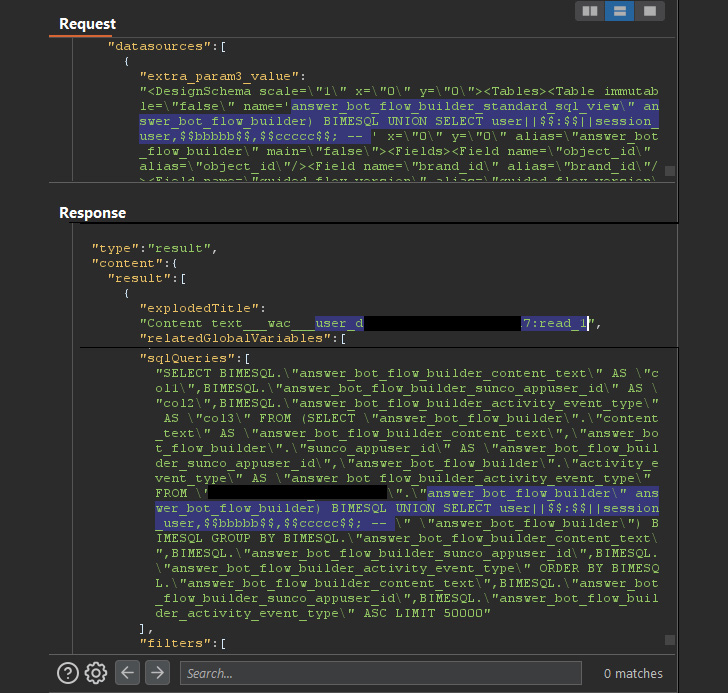The image size is (728, 693).
Task: Select the Request panel header
Action: coord(87,24)
